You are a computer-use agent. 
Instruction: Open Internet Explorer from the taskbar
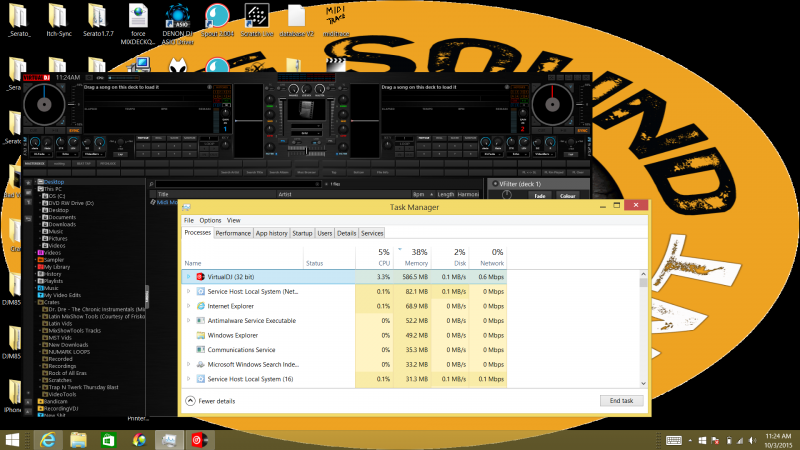(x=48, y=440)
